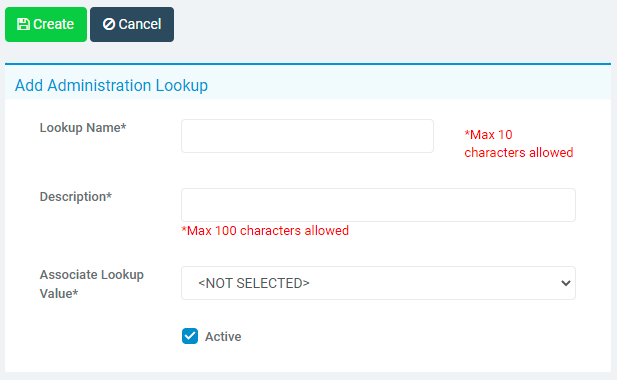Click the Lookup Name label
The image size is (617, 380).
(x=83, y=128)
